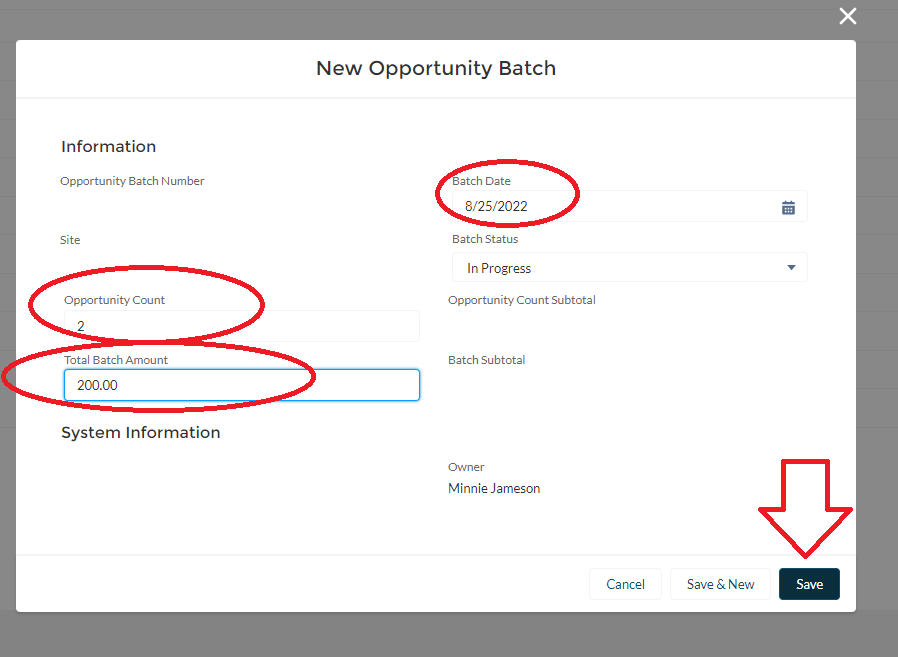The image size is (898, 657).
Task: Select the In Progress status combo box
Action: (x=620, y=268)
